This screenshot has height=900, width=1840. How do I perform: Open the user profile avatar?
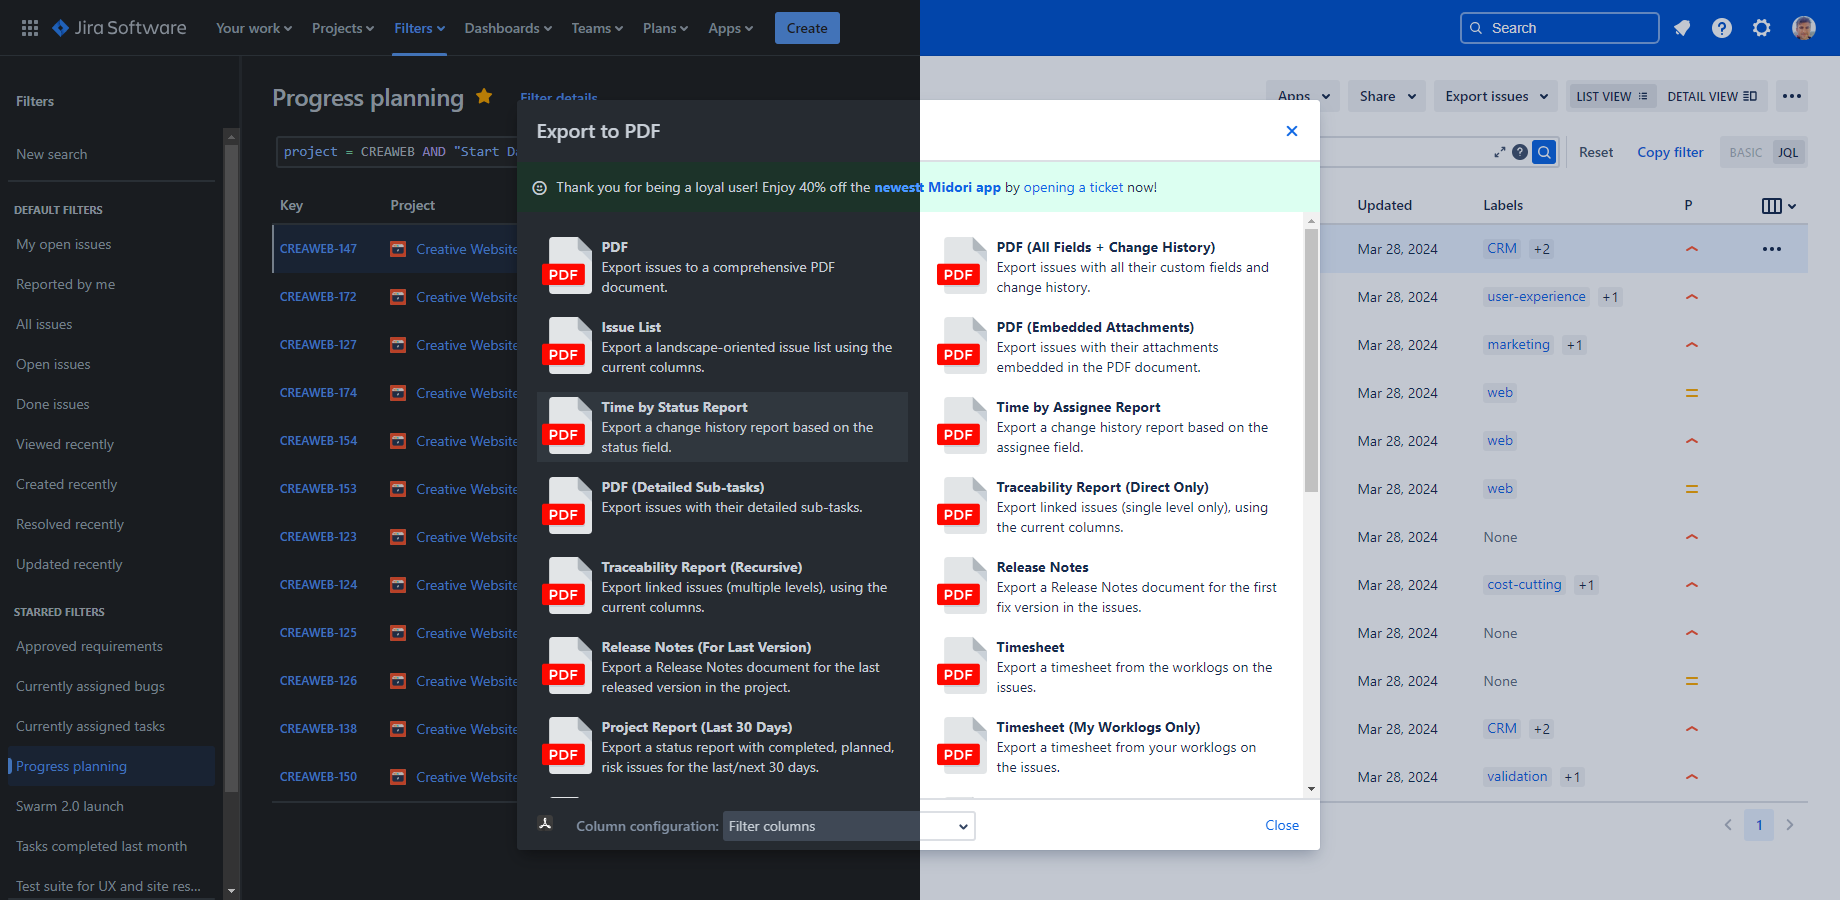pyautogui.click(x=1804, y=28)
